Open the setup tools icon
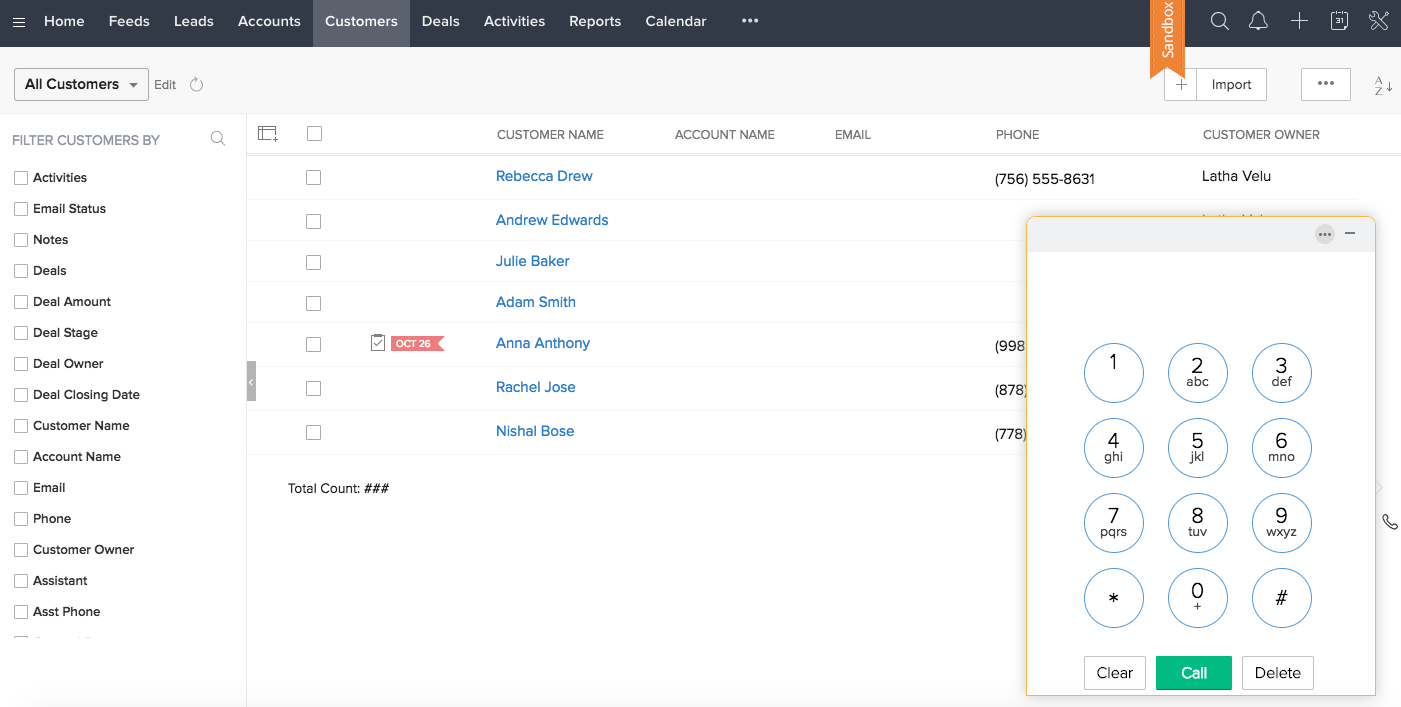This screenshot has width=1401, height=707. [x=1379, y=21]
